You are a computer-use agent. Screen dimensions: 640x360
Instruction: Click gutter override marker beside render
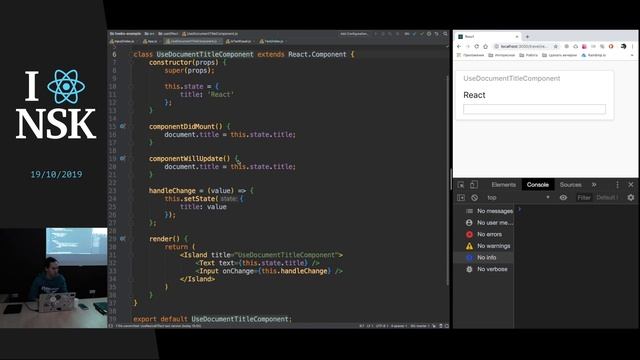(x=122, y=239)
